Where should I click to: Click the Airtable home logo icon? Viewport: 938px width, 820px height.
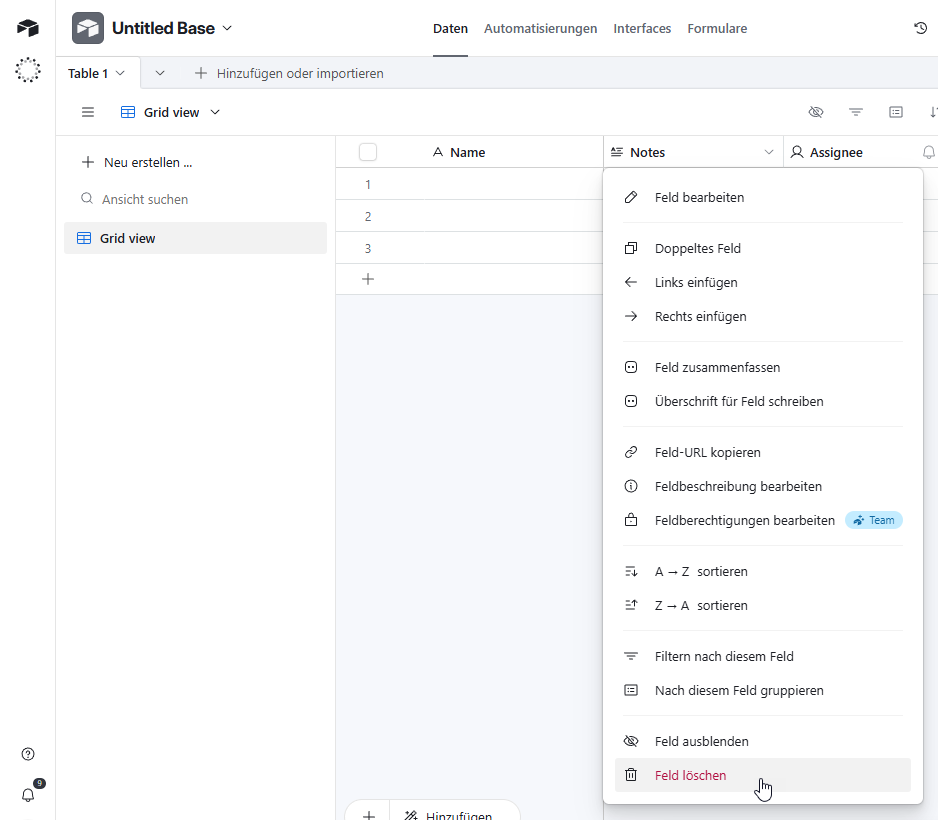pos(28,28)
